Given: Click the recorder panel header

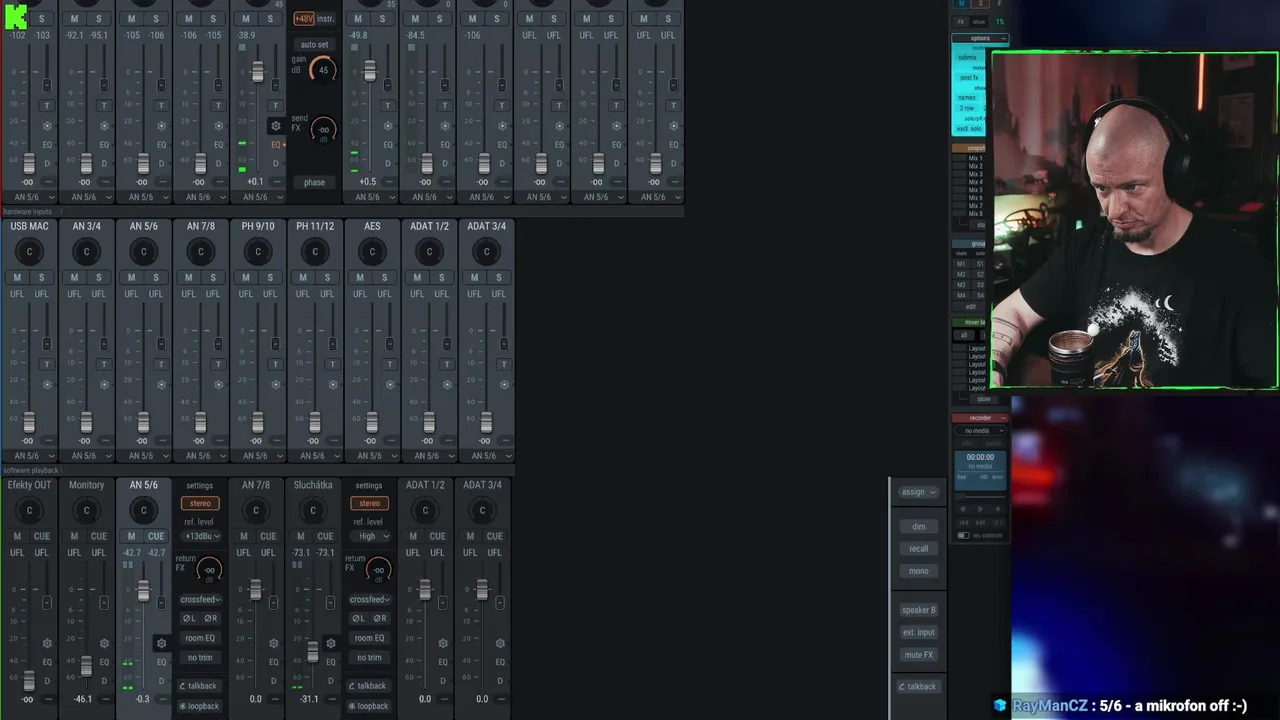Looking at the screenshot, I should 980,418.
